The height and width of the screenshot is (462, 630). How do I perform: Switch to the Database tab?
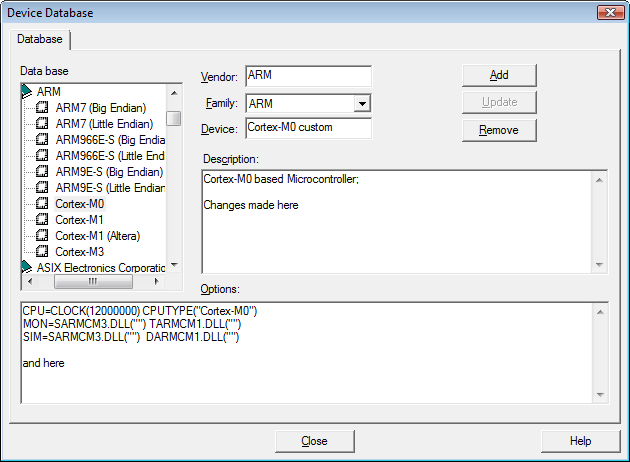[40, 39]
